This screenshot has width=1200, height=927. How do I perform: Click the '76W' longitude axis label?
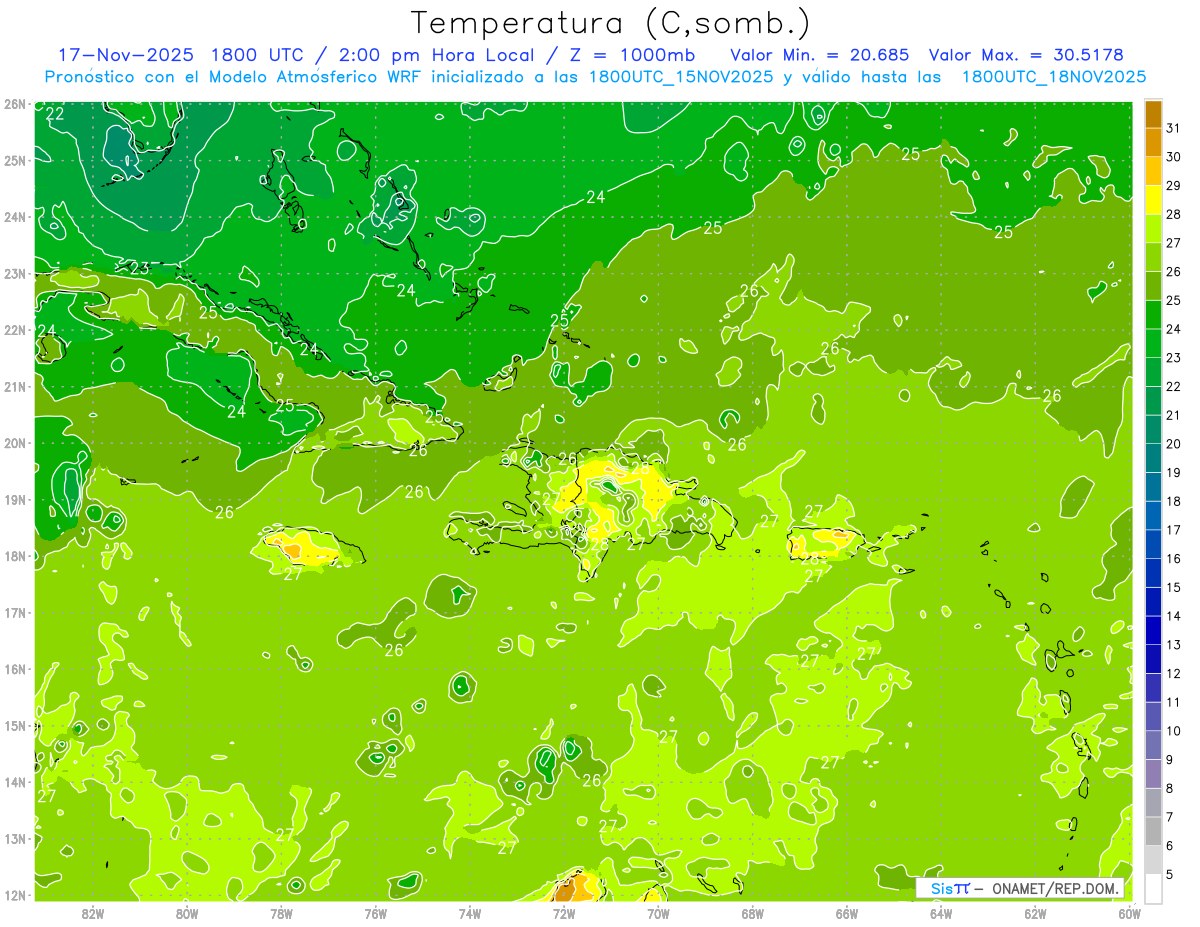376,913
